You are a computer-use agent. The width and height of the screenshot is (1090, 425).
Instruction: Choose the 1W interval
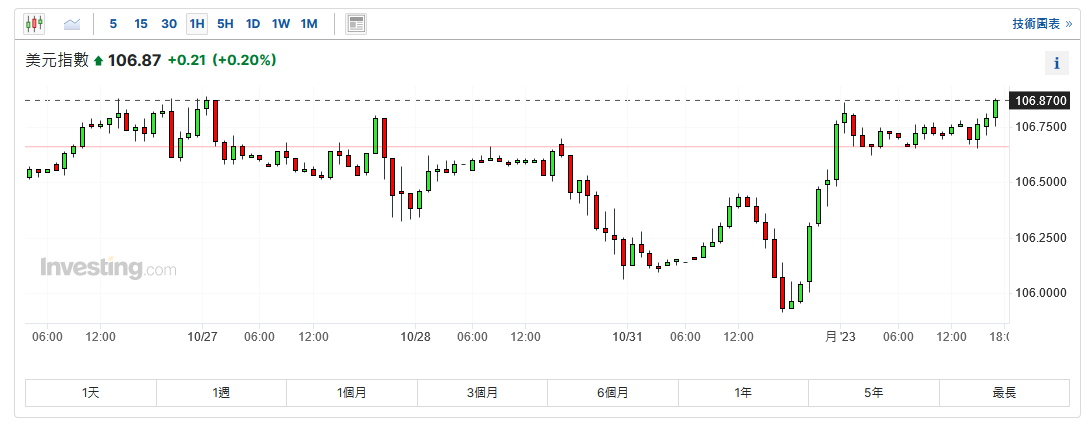point(281,23)
